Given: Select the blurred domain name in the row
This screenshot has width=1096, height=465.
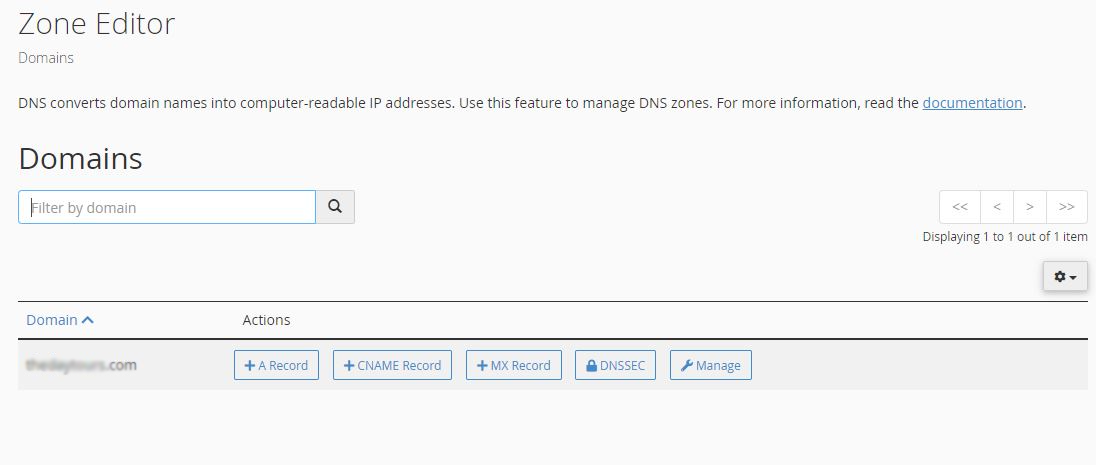Looking at the screenshot, I should pos(81,365).
